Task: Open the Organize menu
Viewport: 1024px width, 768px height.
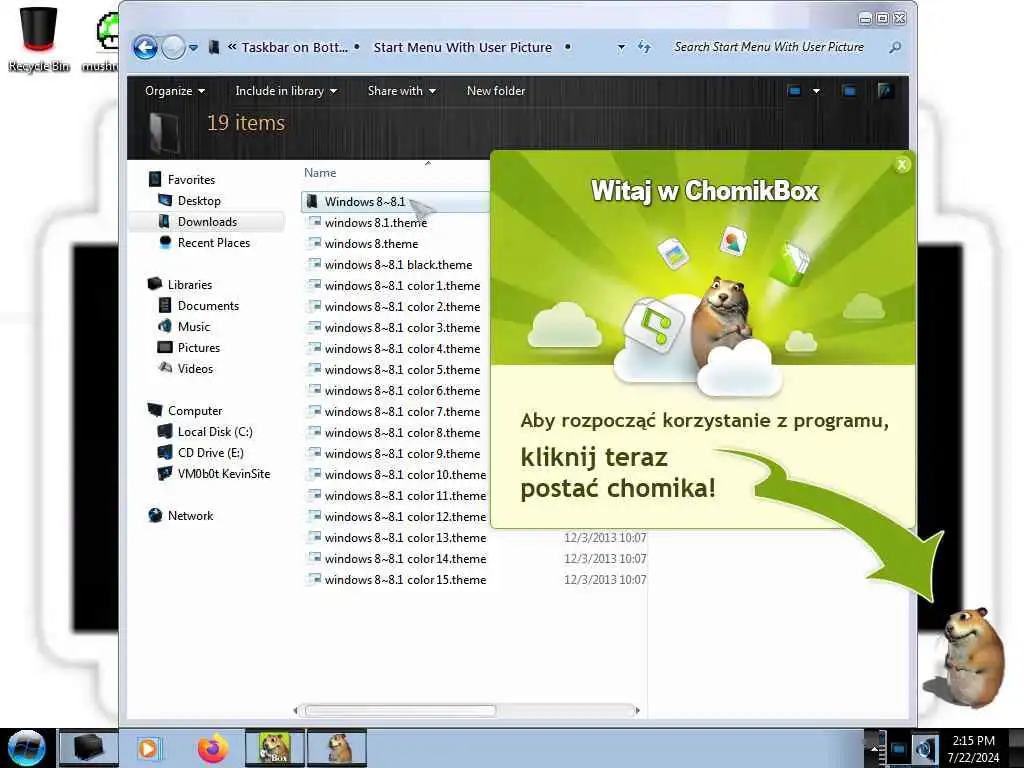Action: tap(174, 91)
